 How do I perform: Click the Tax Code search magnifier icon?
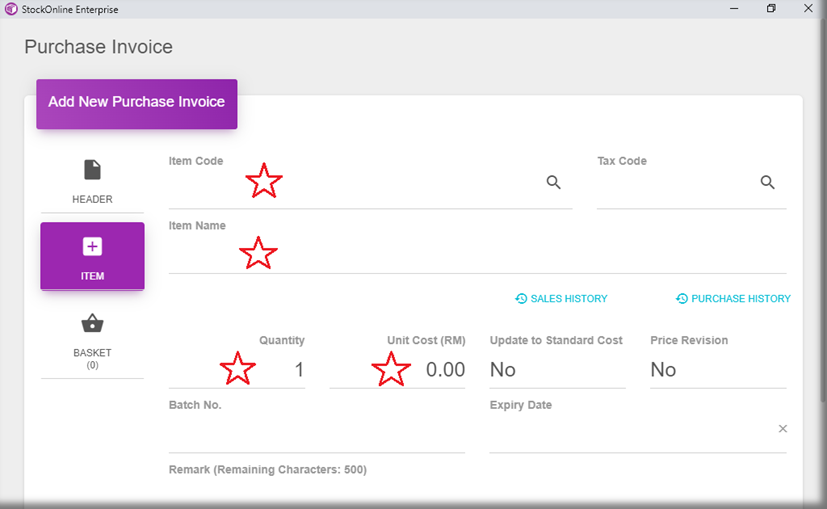pyautogui.click(x=767, y=182)
